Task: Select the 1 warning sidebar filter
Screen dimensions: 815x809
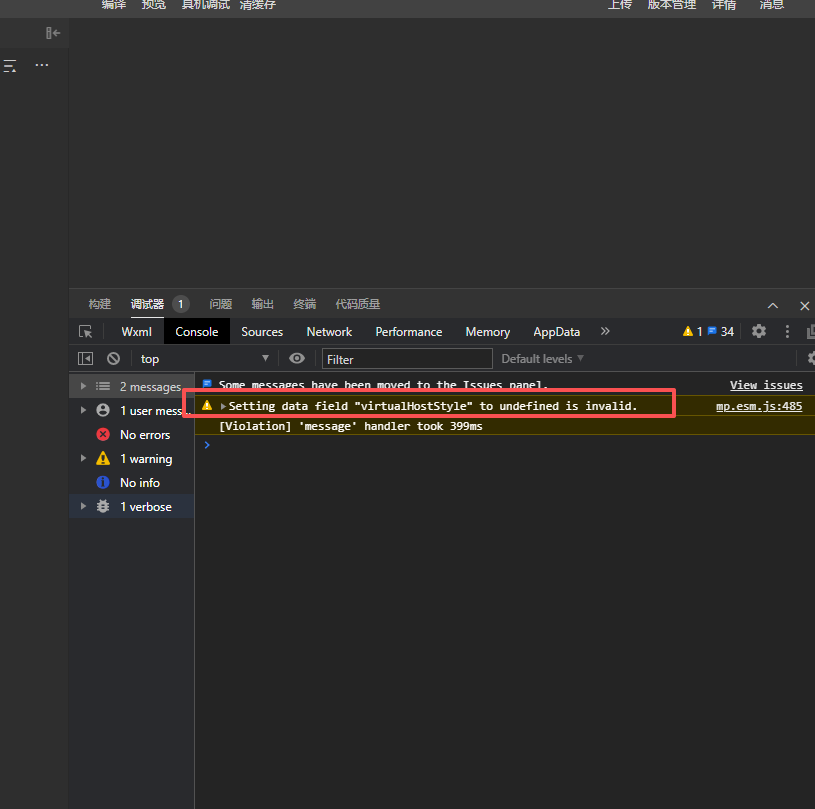Action: coord(146,459)
